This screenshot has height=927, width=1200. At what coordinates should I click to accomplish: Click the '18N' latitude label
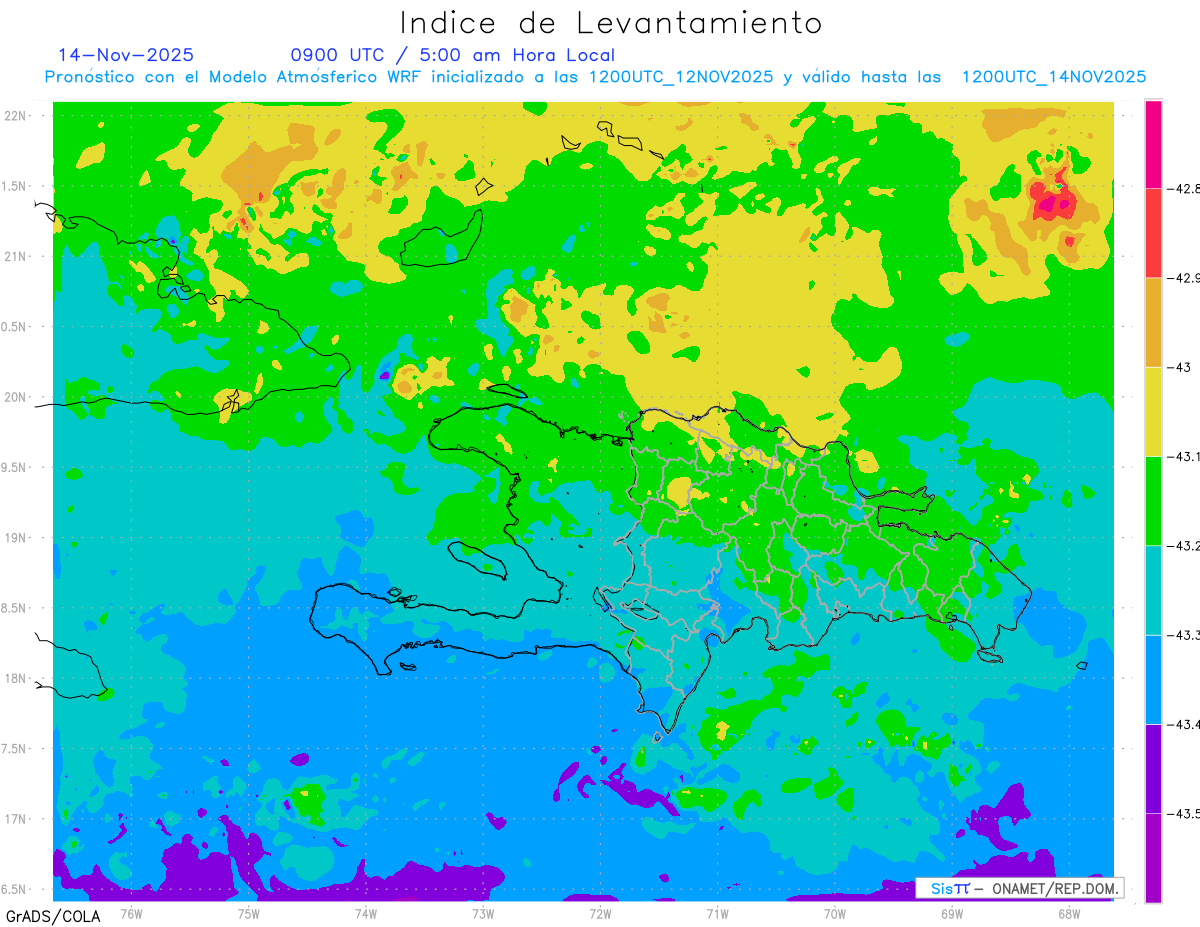[15, 679]
